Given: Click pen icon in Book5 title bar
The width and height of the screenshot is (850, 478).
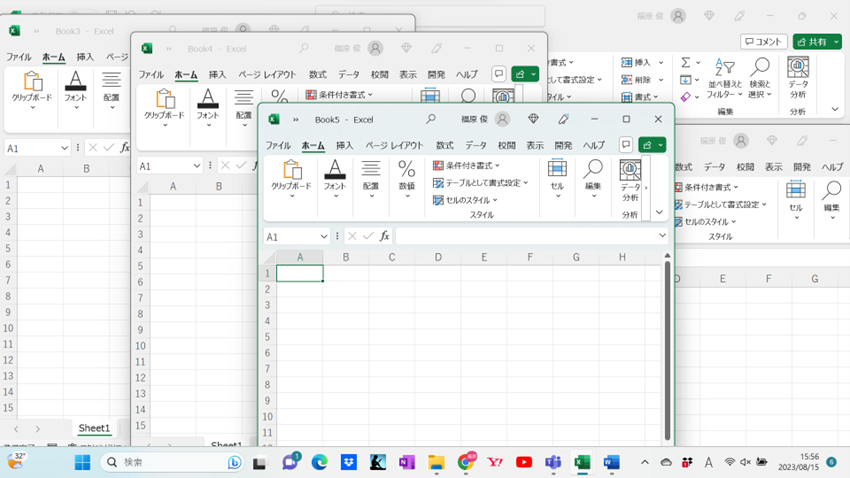Looking at the screenshot, I should click(564, 119).
